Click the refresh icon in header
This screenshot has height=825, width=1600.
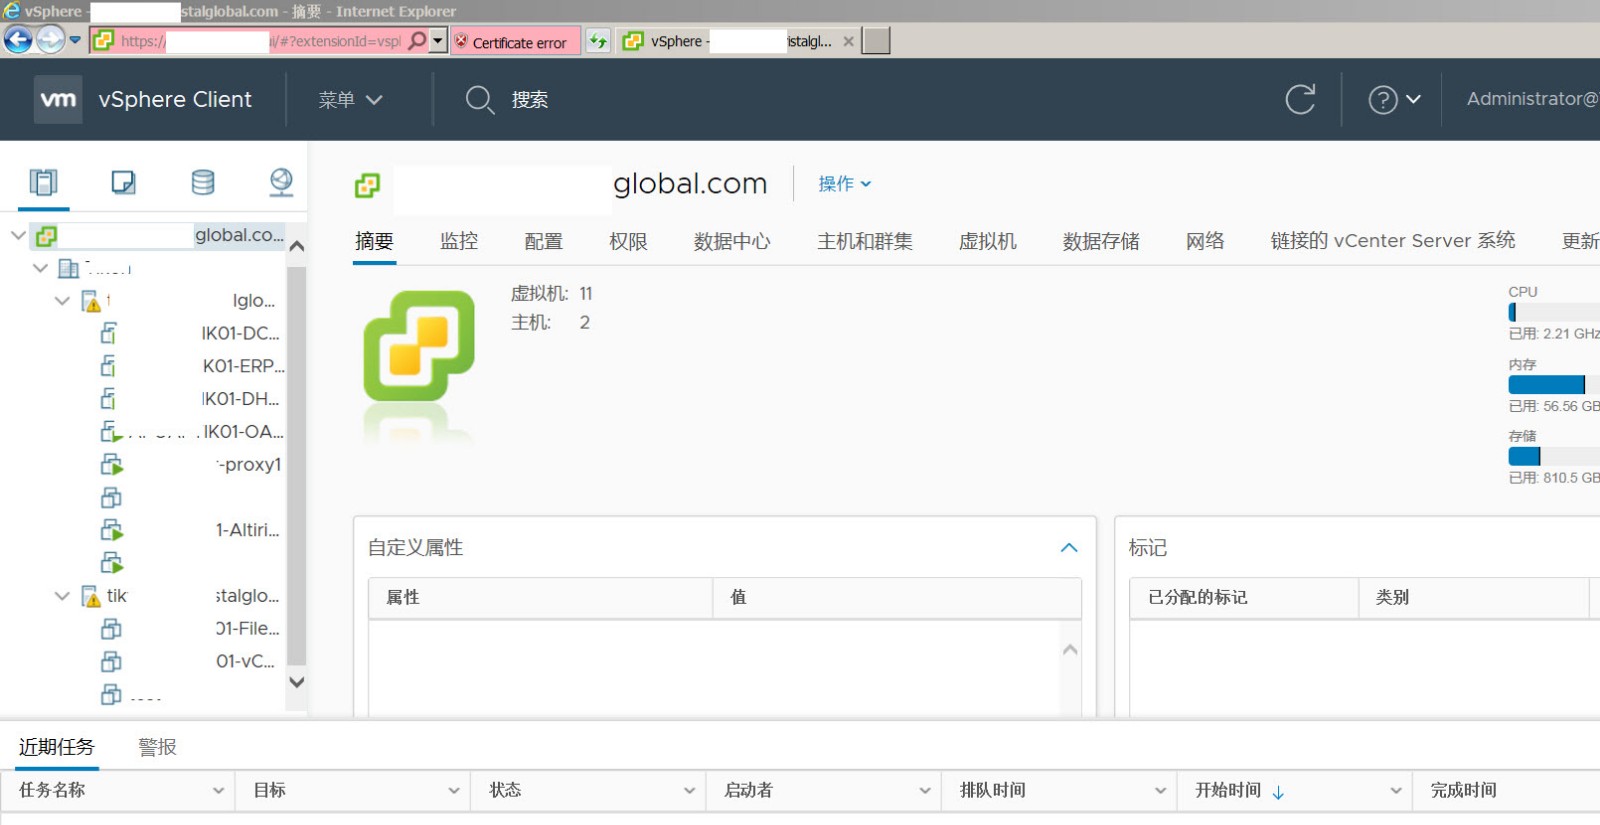click(1300, 99)
